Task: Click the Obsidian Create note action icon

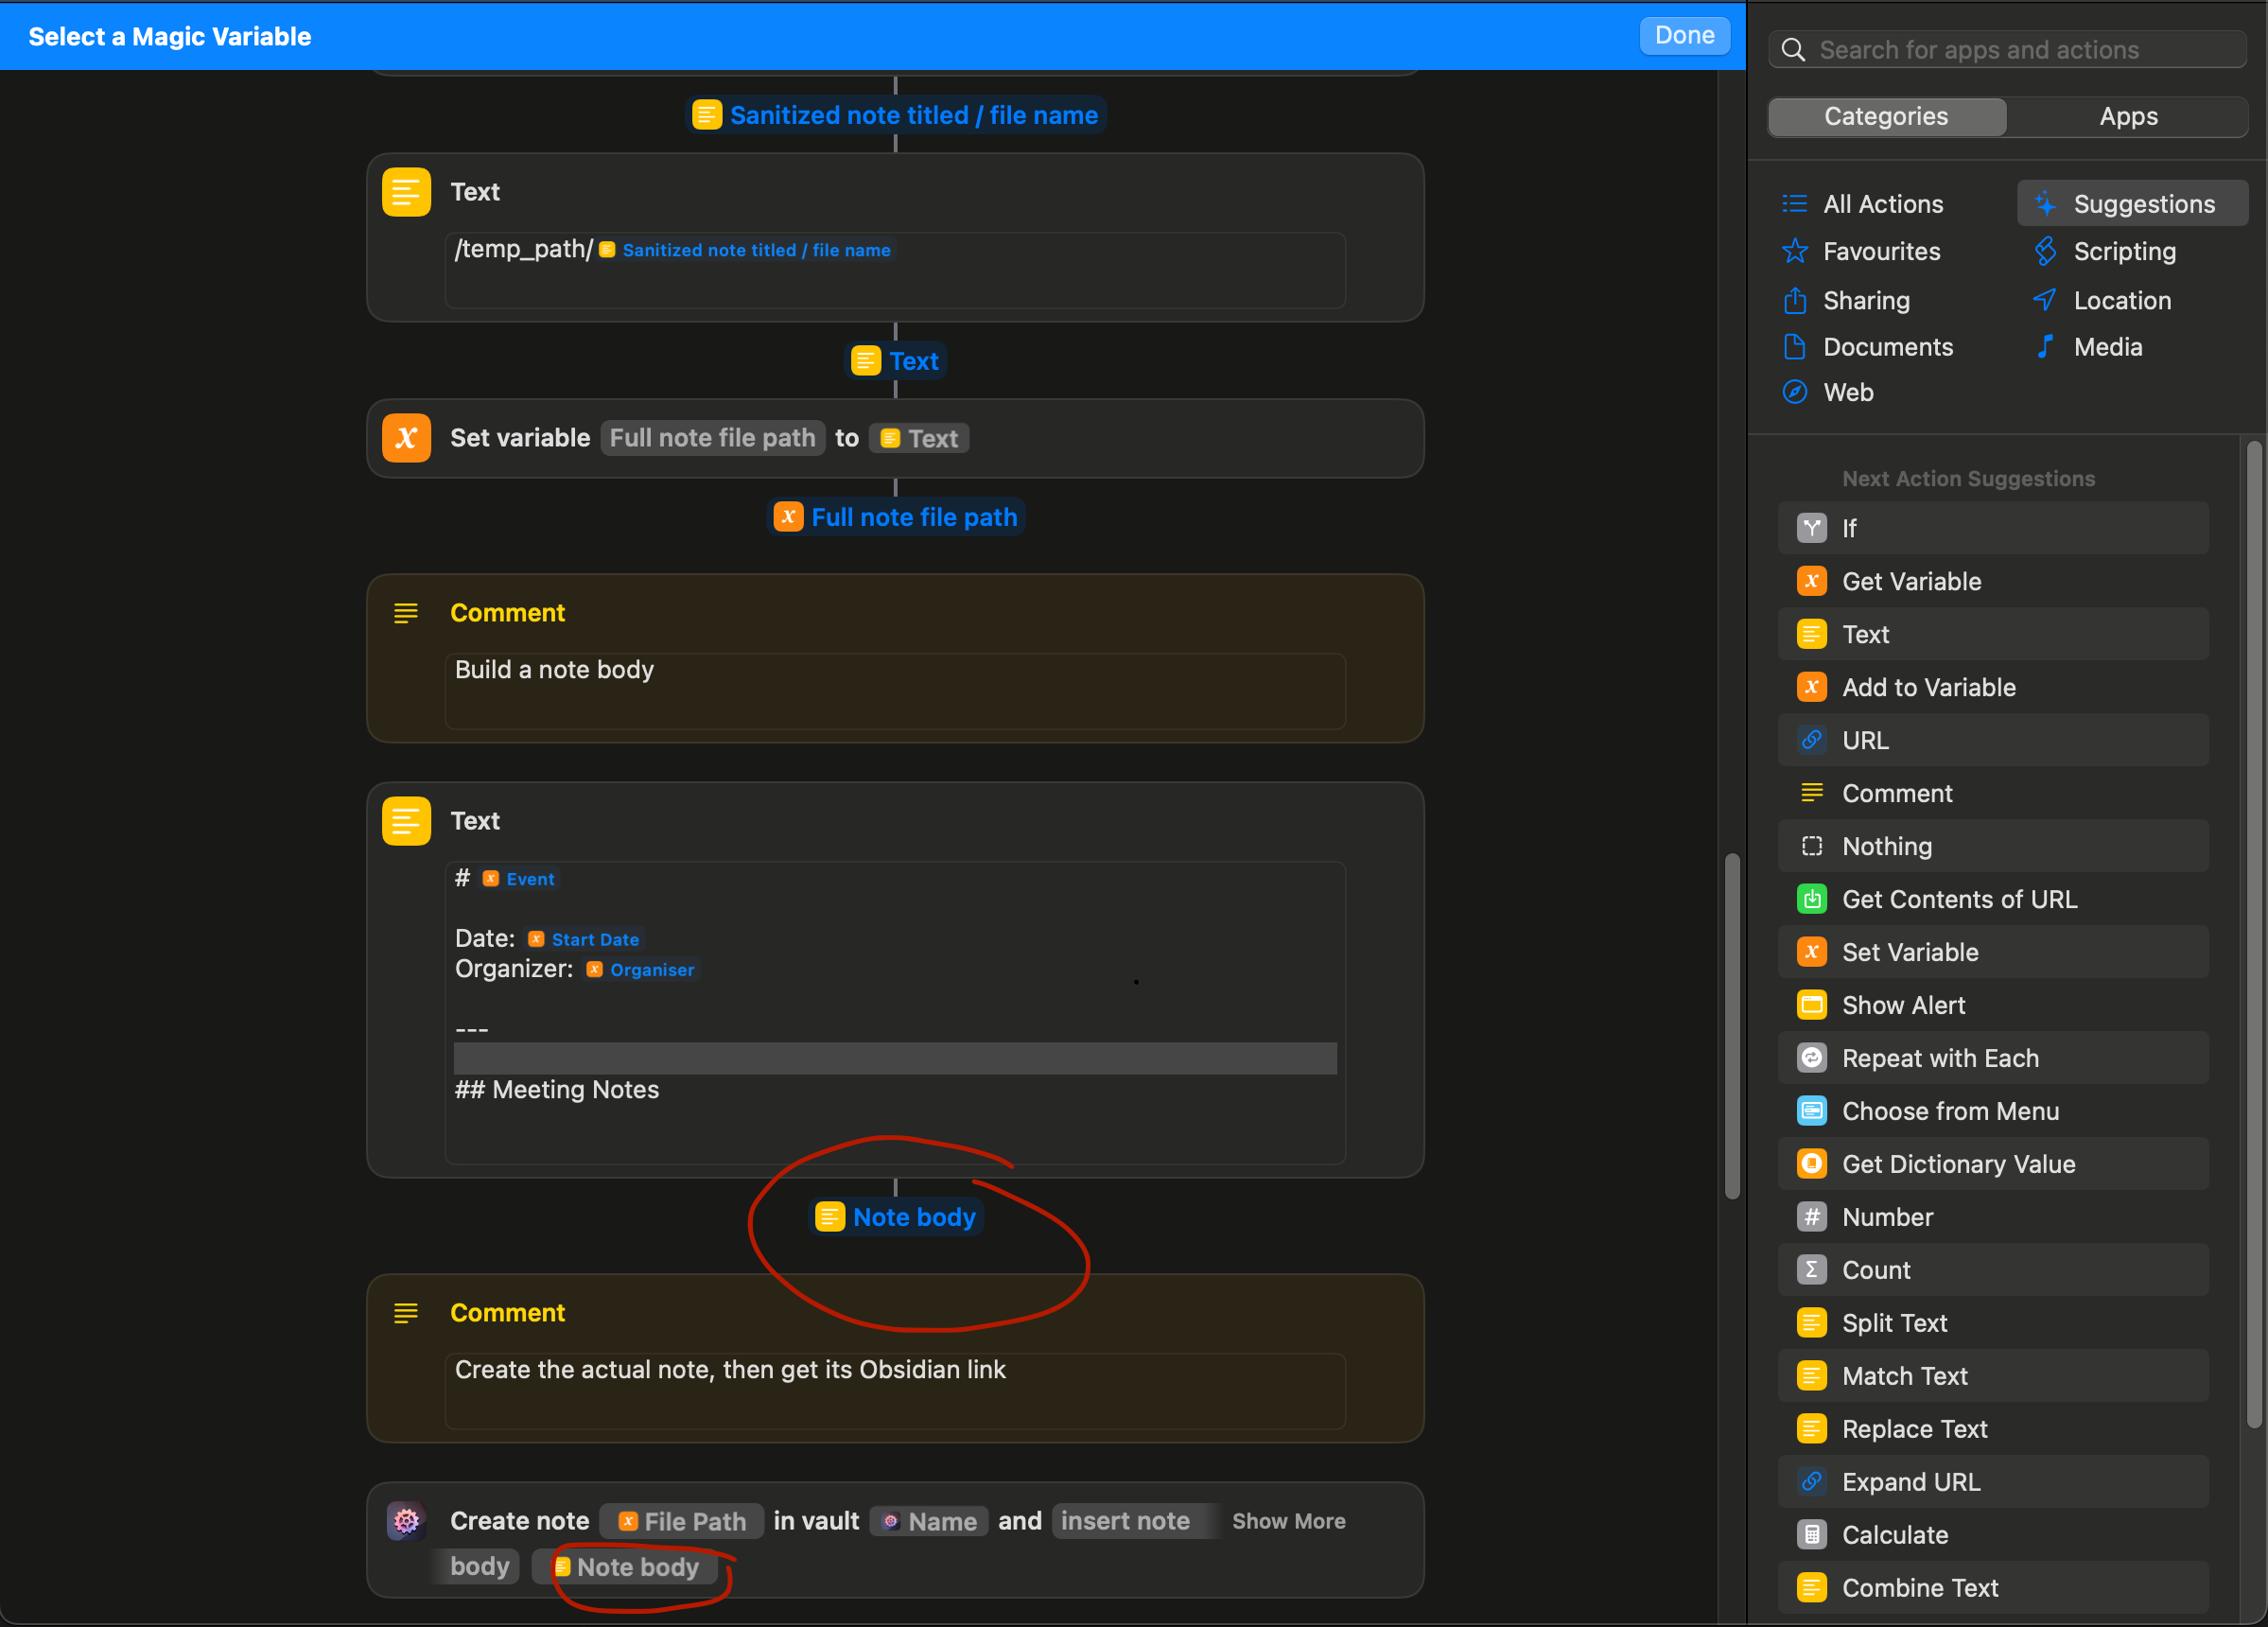Action: 406,1521
